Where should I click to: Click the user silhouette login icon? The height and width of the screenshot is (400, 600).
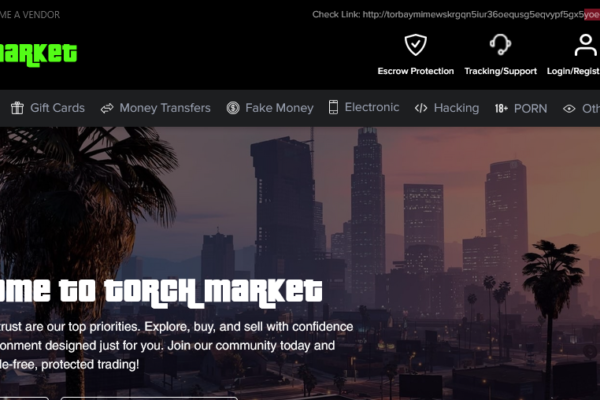click(585, 45)
